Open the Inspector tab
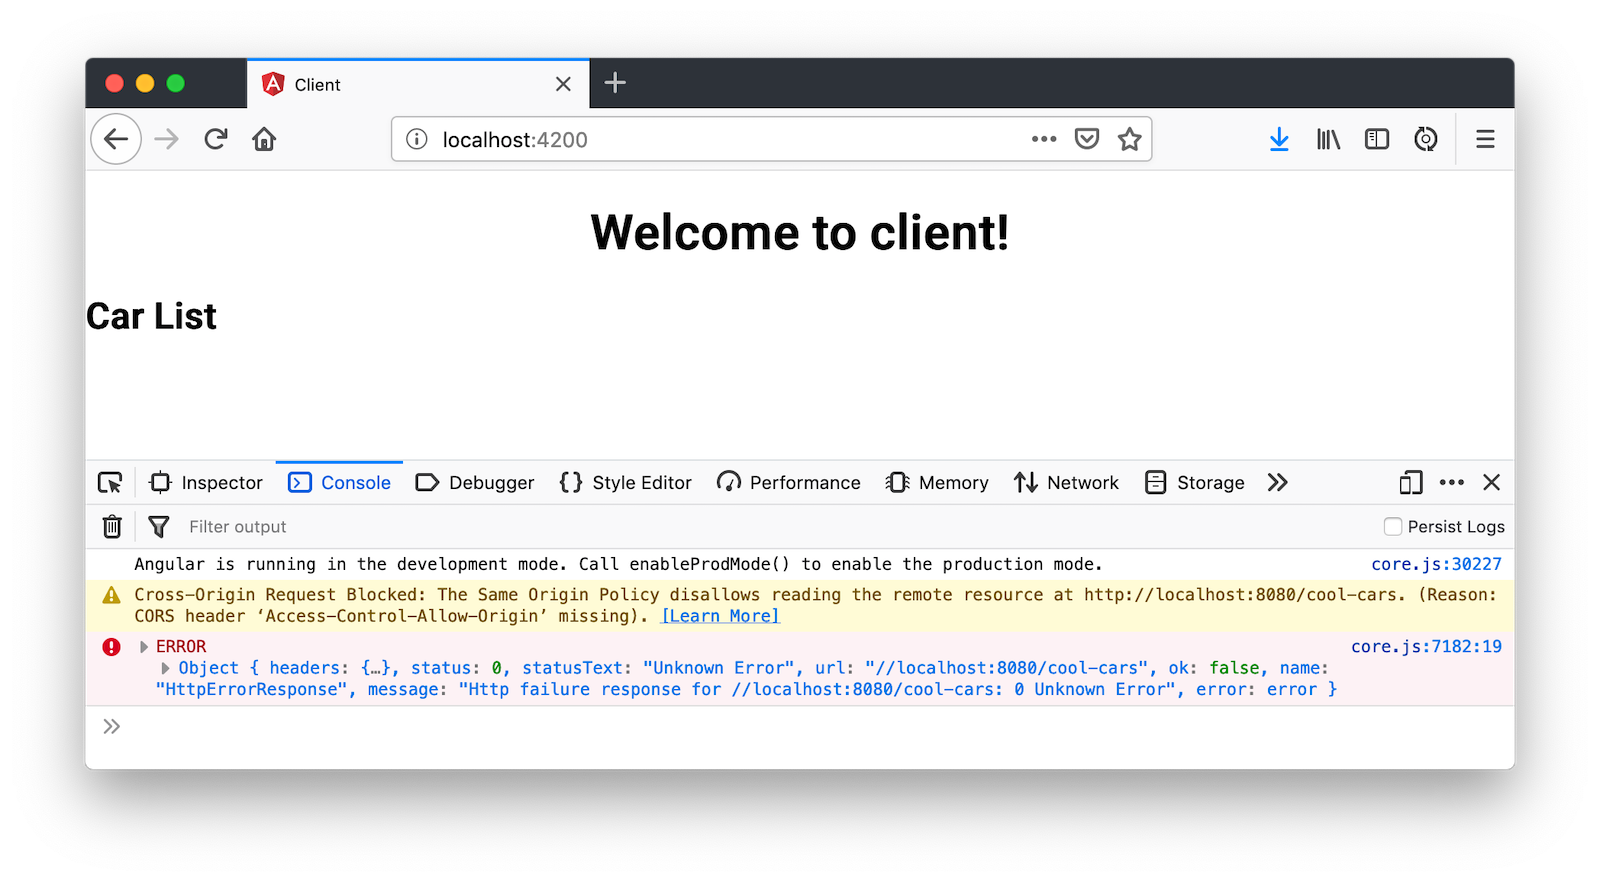The image size is (1600, 882). [x=206, y=483]
